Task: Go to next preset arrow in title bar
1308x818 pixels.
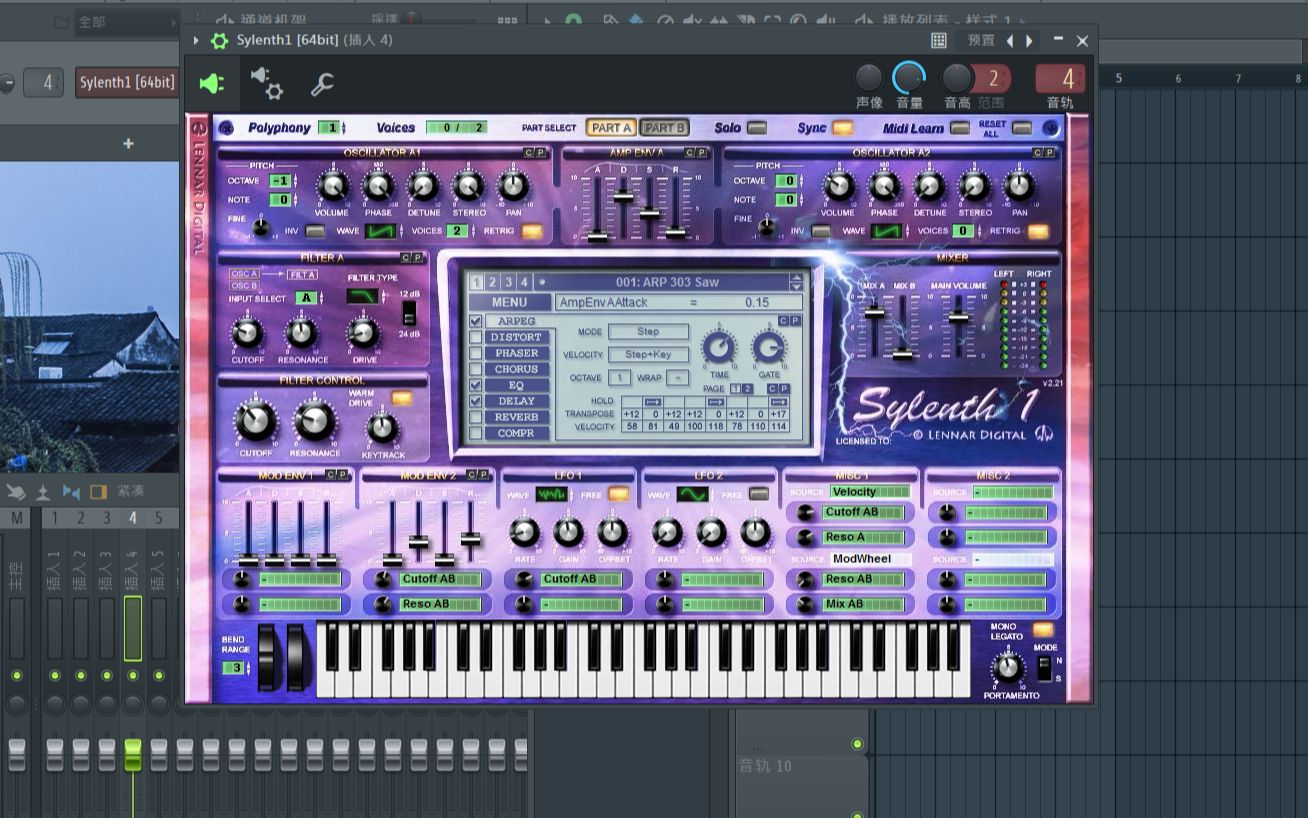Action: point(1029,41)
